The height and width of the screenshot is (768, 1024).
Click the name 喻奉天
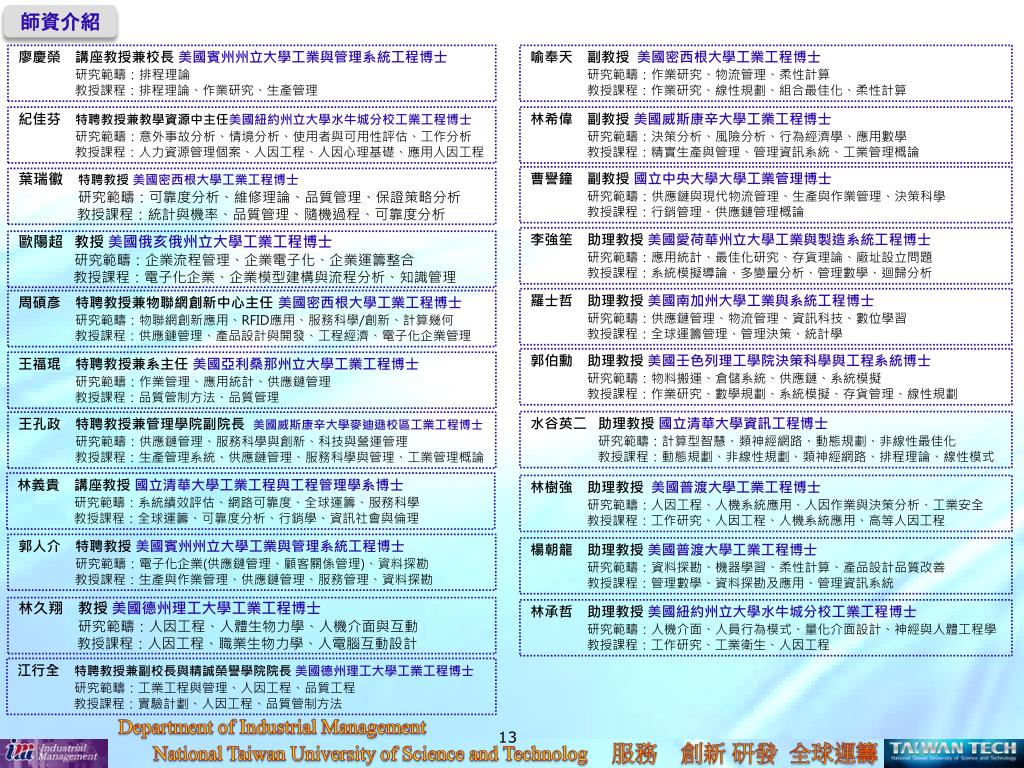(551, 57)
